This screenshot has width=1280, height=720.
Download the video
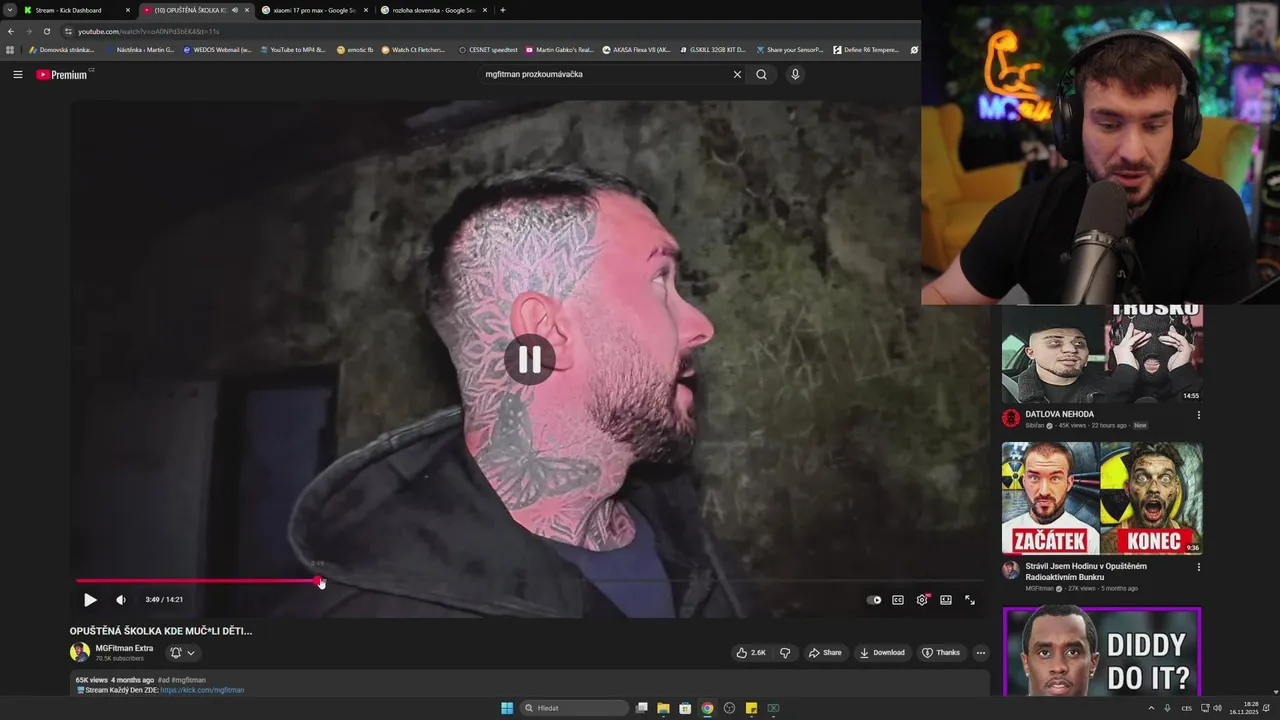(882, 652)
